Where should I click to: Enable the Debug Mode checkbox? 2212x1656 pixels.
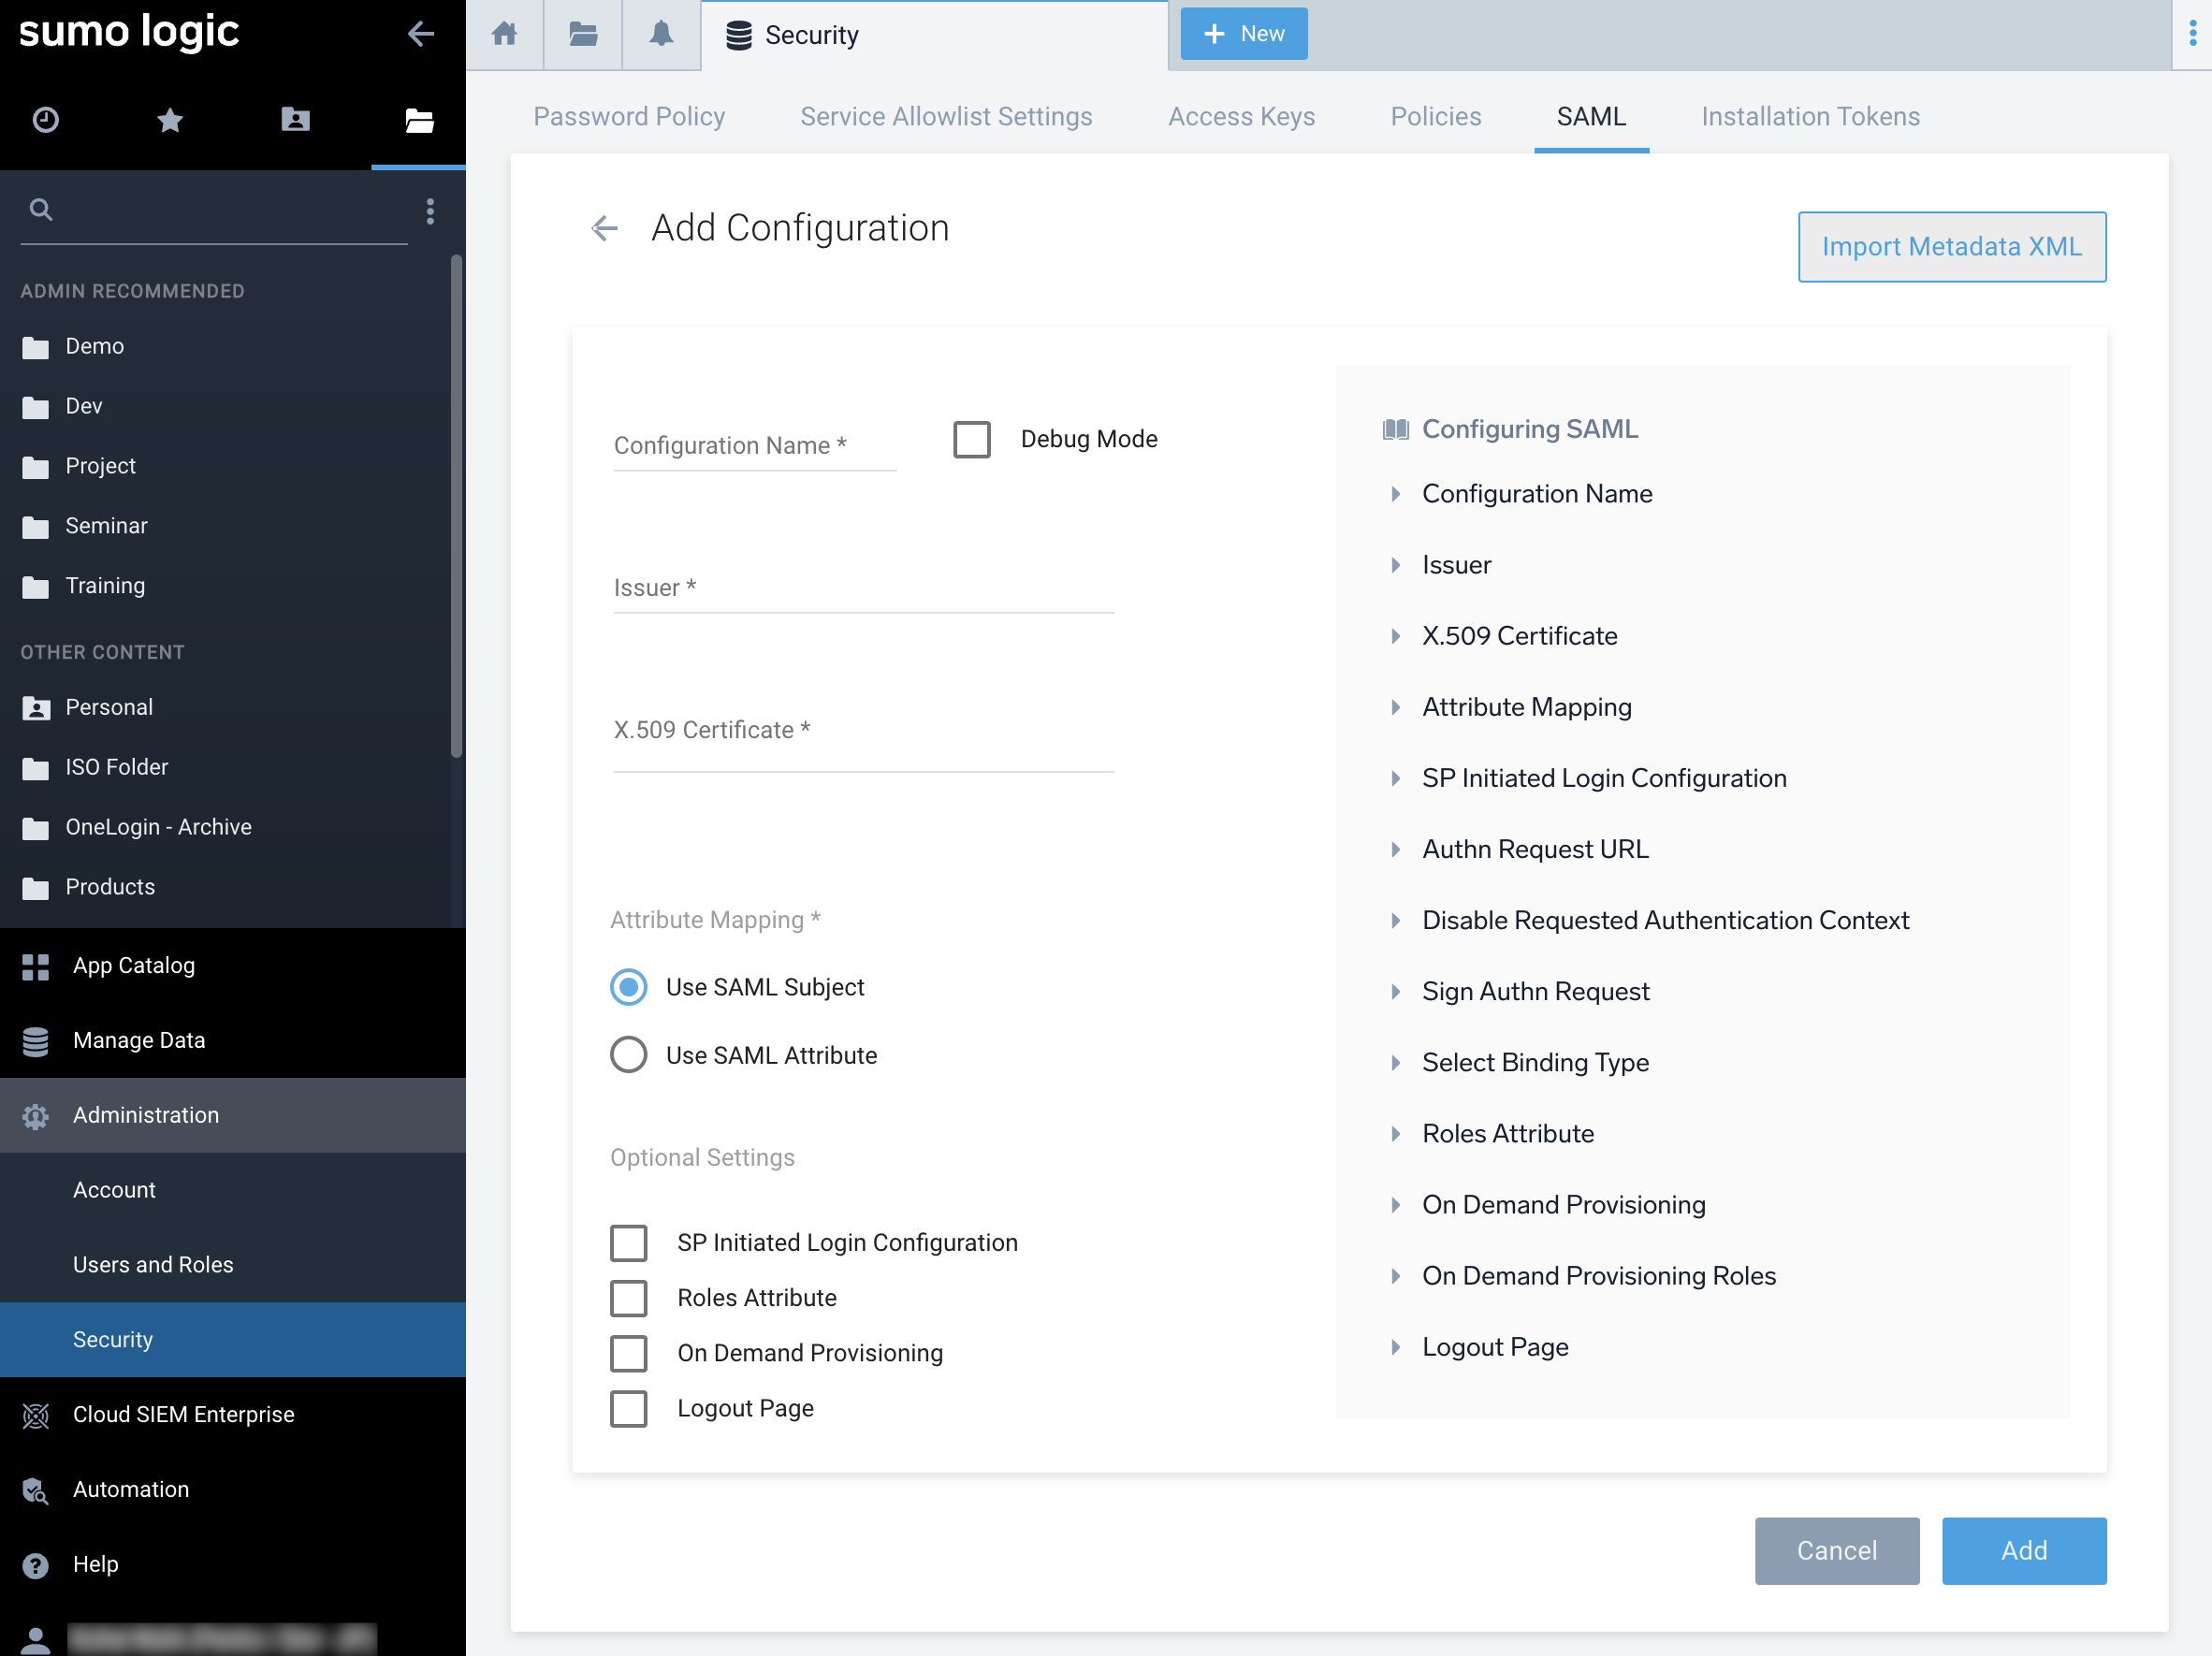coord(971,439)
